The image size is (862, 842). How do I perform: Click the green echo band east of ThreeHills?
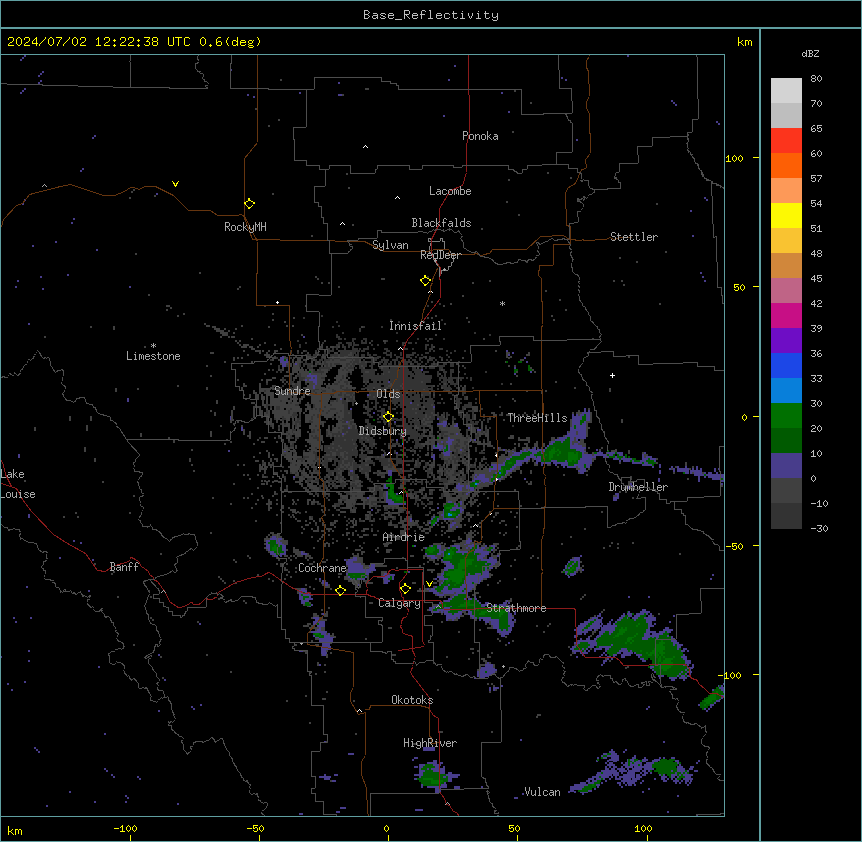(561, 452)
